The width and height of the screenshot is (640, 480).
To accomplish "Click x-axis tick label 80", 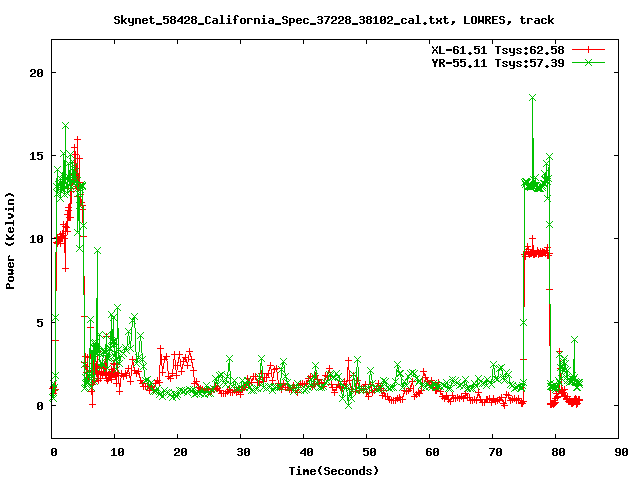I will 558,452.
